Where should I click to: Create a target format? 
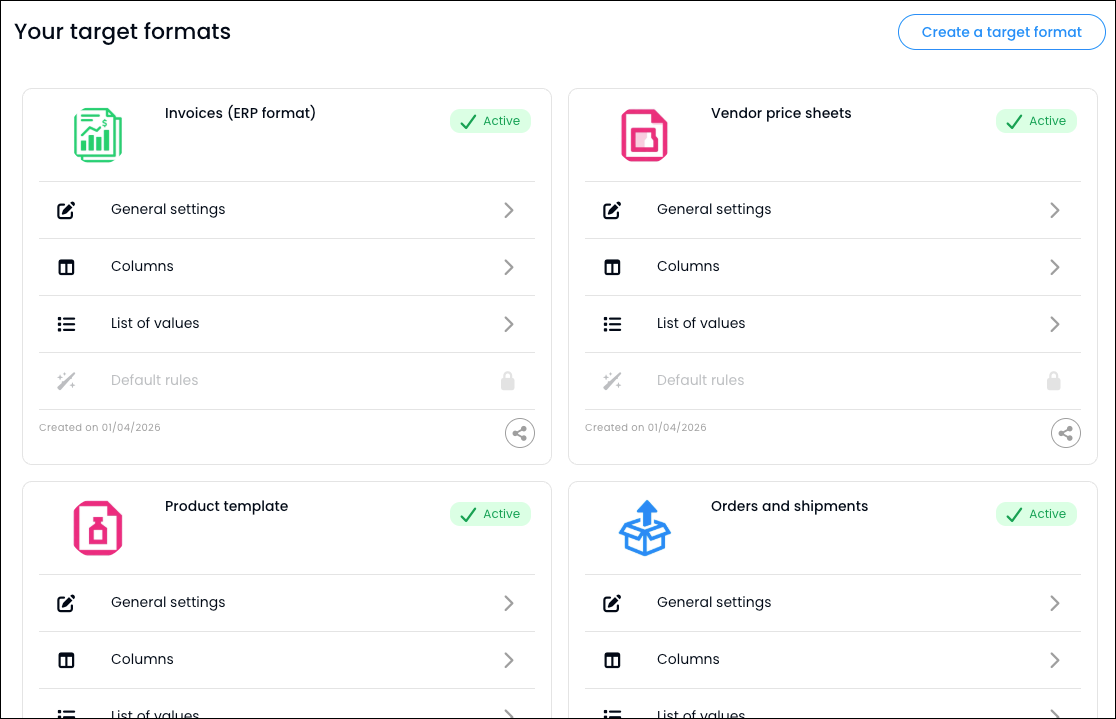[1001, 32]
